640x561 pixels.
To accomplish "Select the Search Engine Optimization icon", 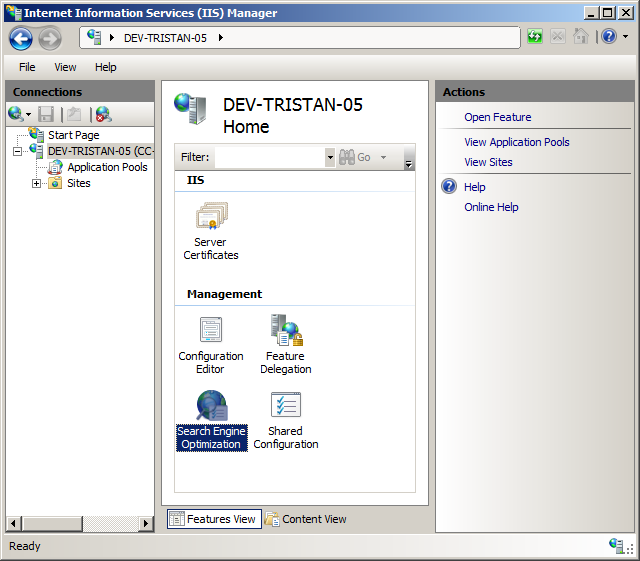I will click(x=211, y=420).
